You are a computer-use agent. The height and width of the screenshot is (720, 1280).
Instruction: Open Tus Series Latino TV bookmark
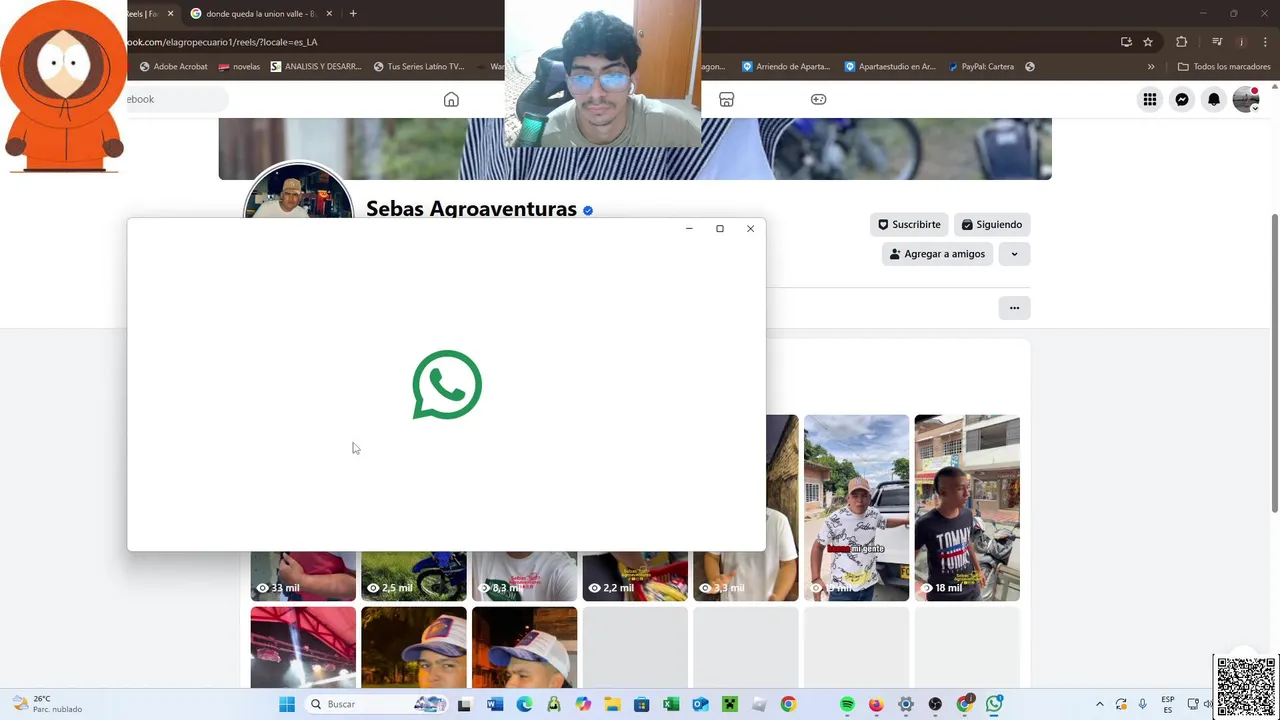419,67
